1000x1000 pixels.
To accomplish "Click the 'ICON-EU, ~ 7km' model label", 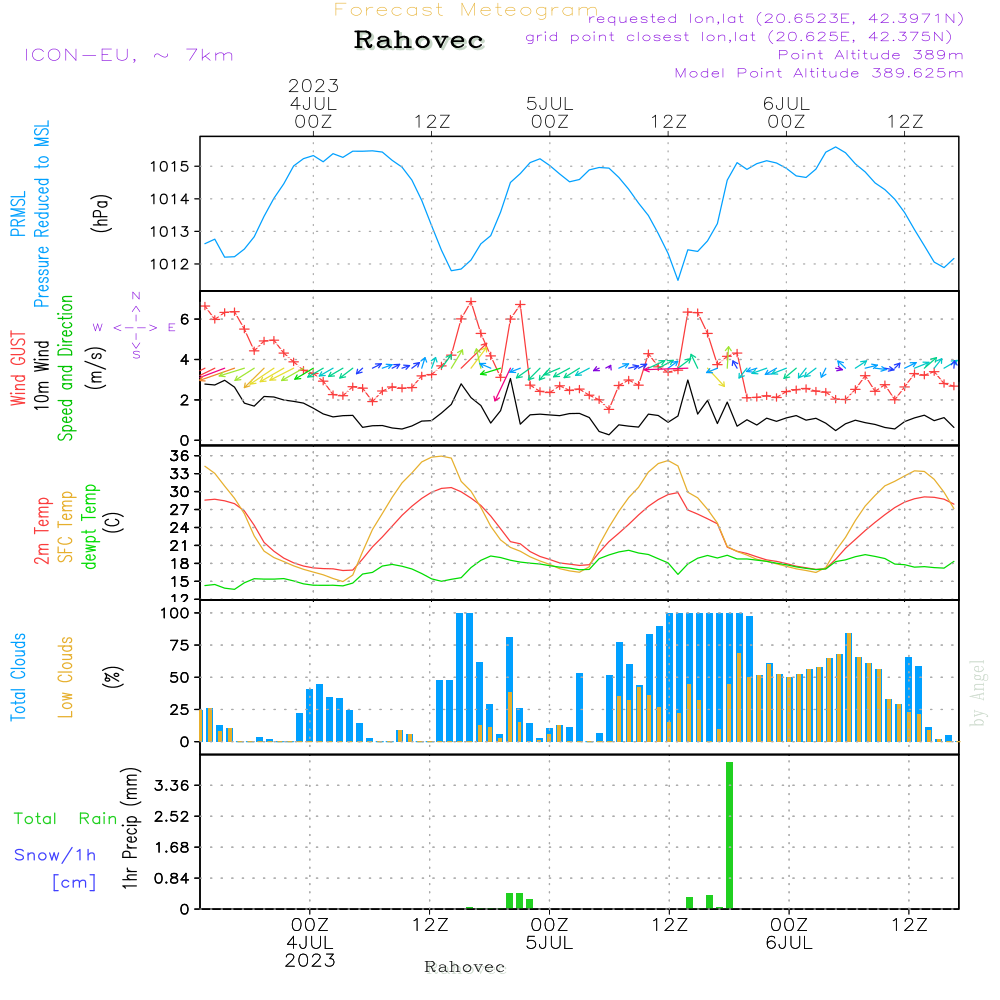I will (129, 55).
